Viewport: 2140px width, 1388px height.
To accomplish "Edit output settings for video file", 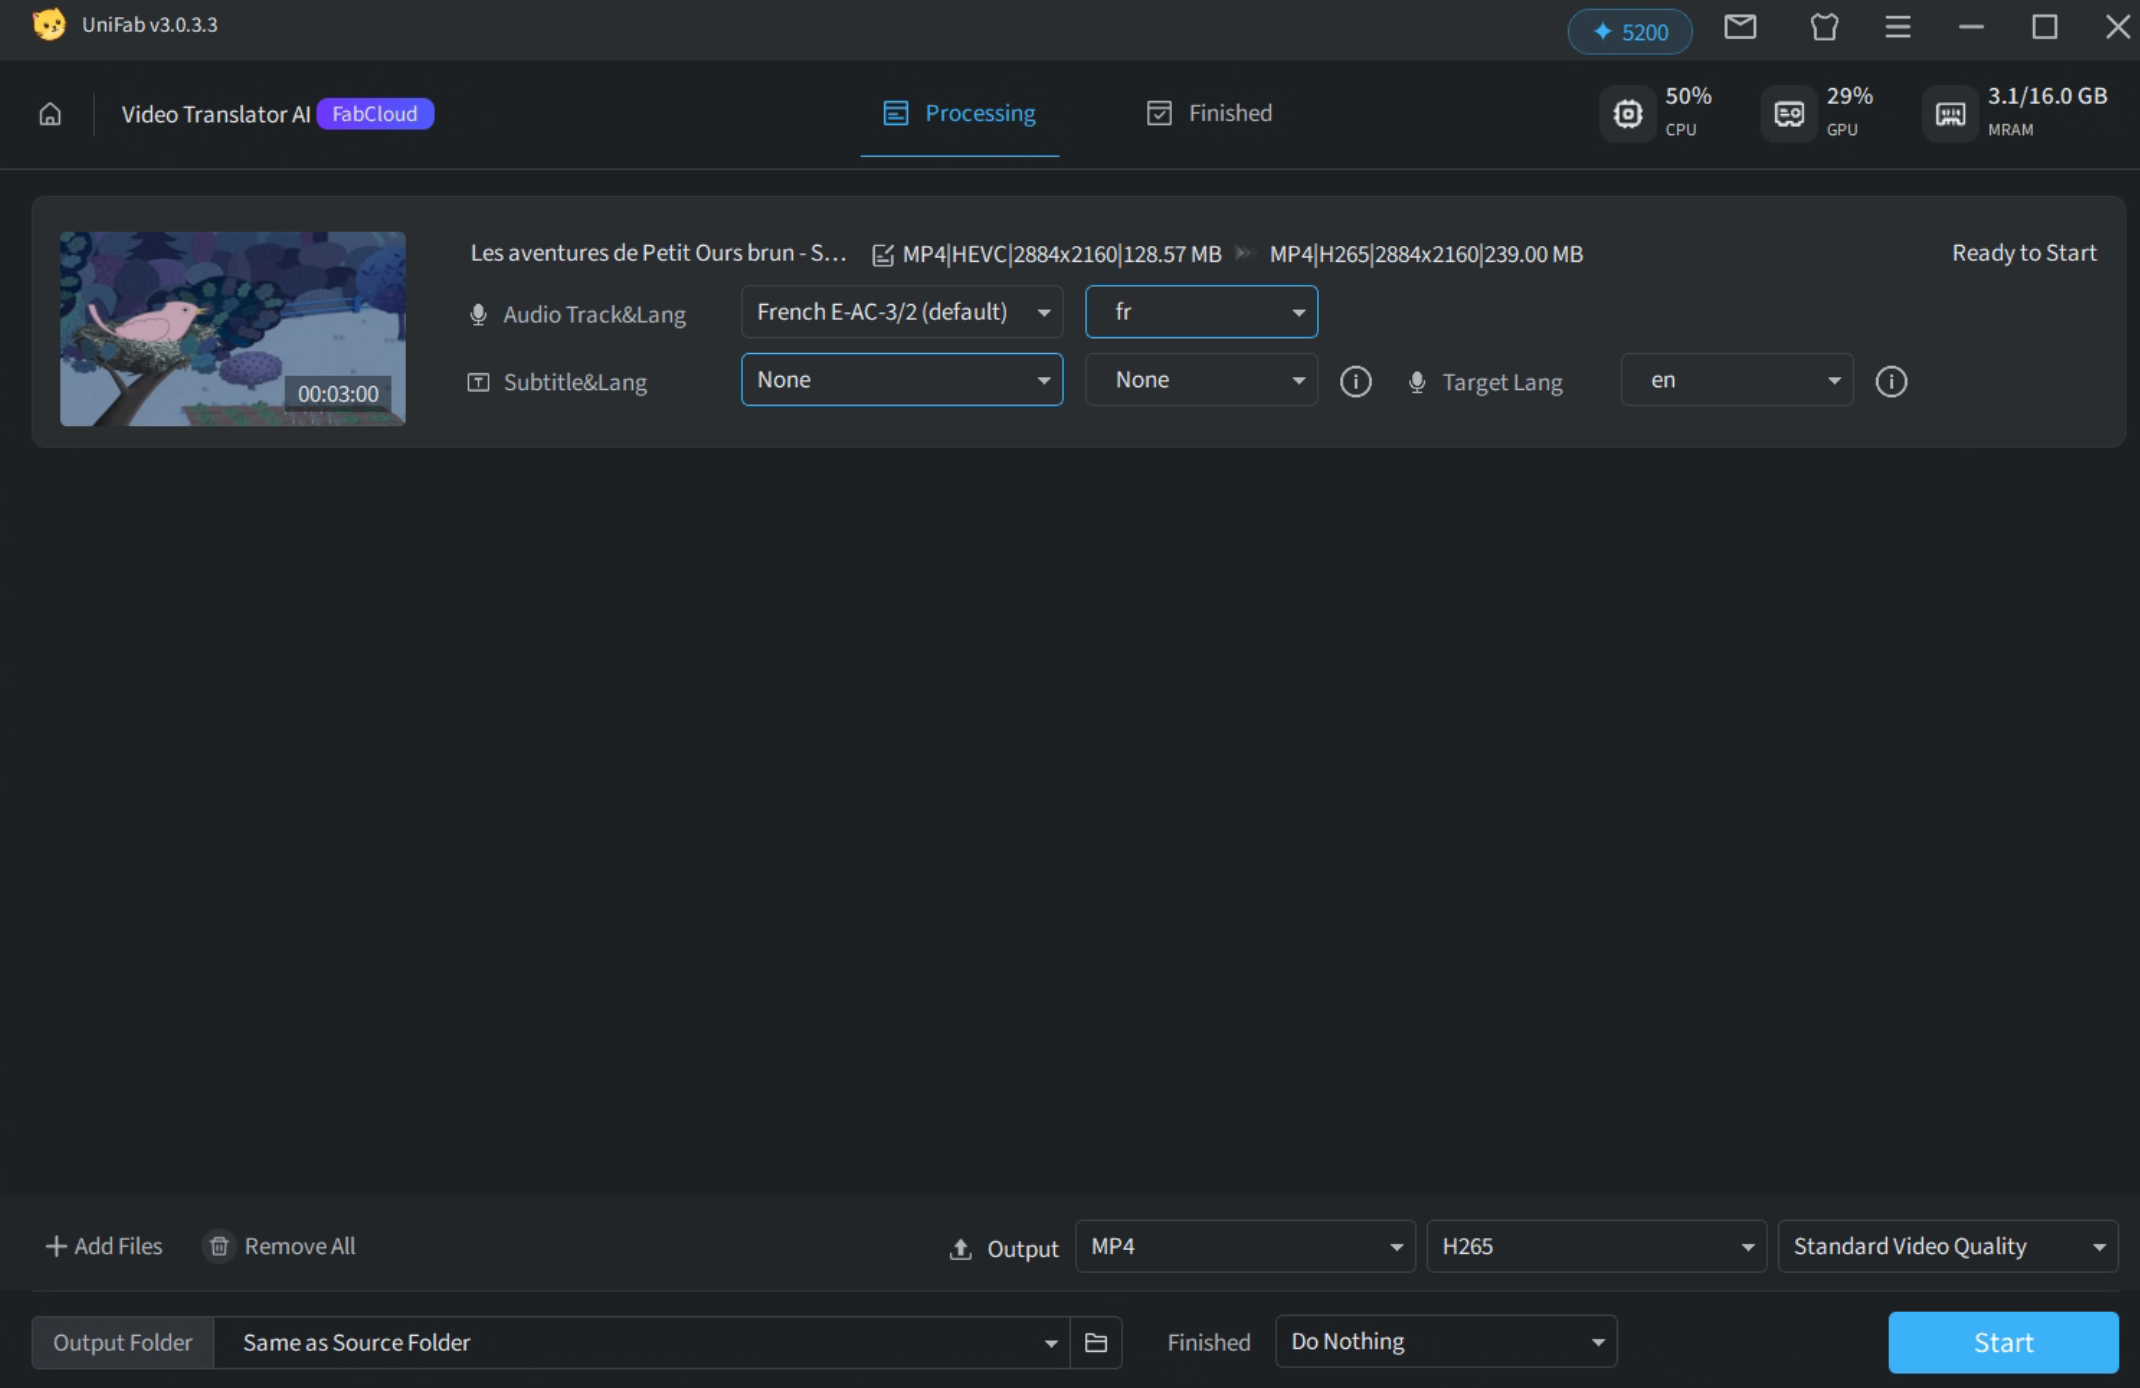I will pyautogui.click(x=882, y=255).
